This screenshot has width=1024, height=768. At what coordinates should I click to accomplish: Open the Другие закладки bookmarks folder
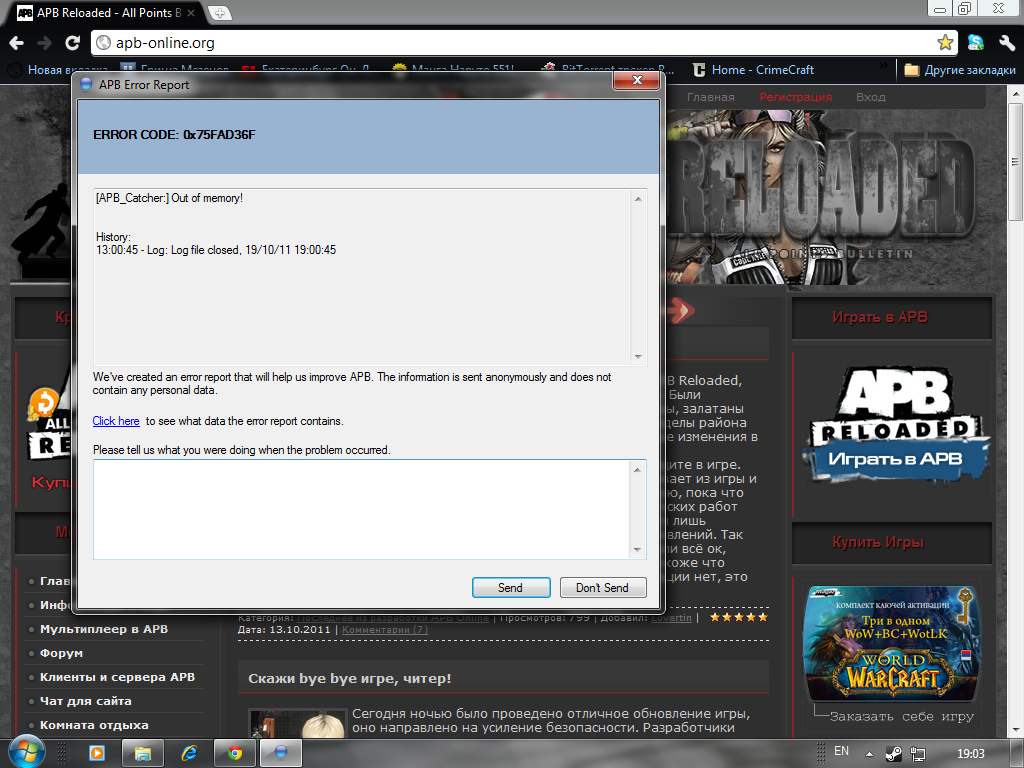pyautogui.click(x=960, y=70)
